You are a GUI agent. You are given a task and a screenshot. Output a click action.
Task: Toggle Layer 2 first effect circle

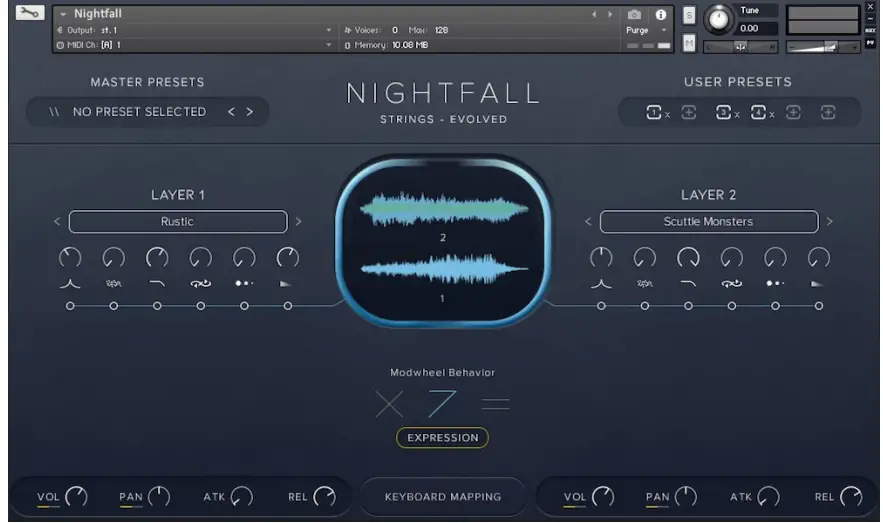[601, 306]
